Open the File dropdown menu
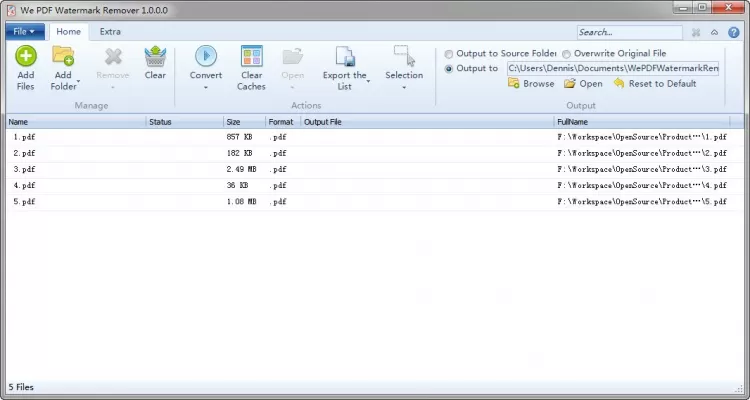This screenshot has height=400, width=750. click(24, 31)
